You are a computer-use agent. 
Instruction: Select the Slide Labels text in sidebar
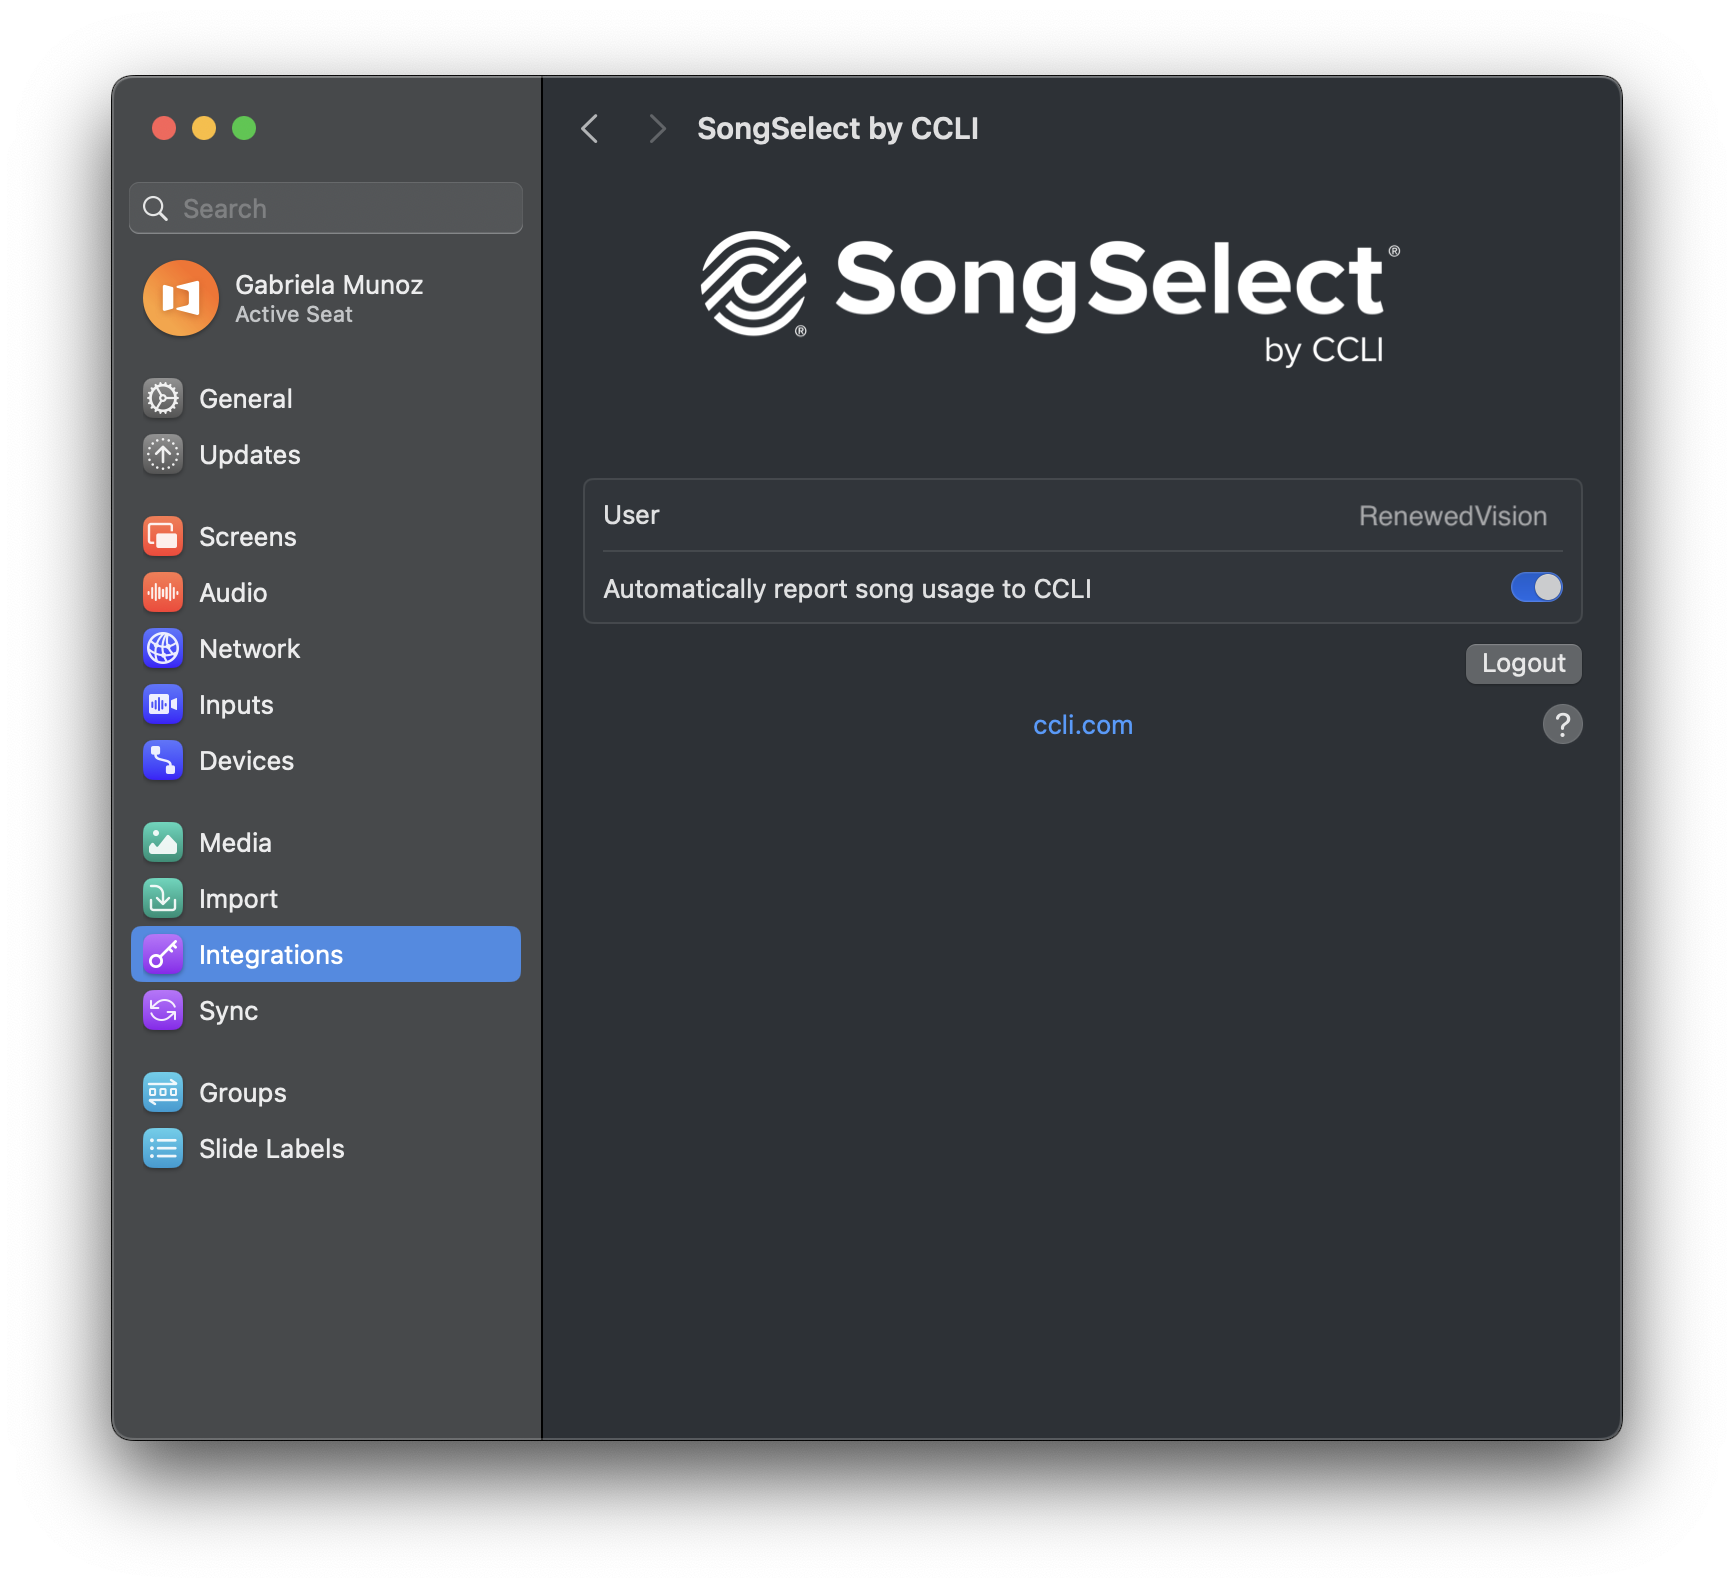pos(272,1149)
